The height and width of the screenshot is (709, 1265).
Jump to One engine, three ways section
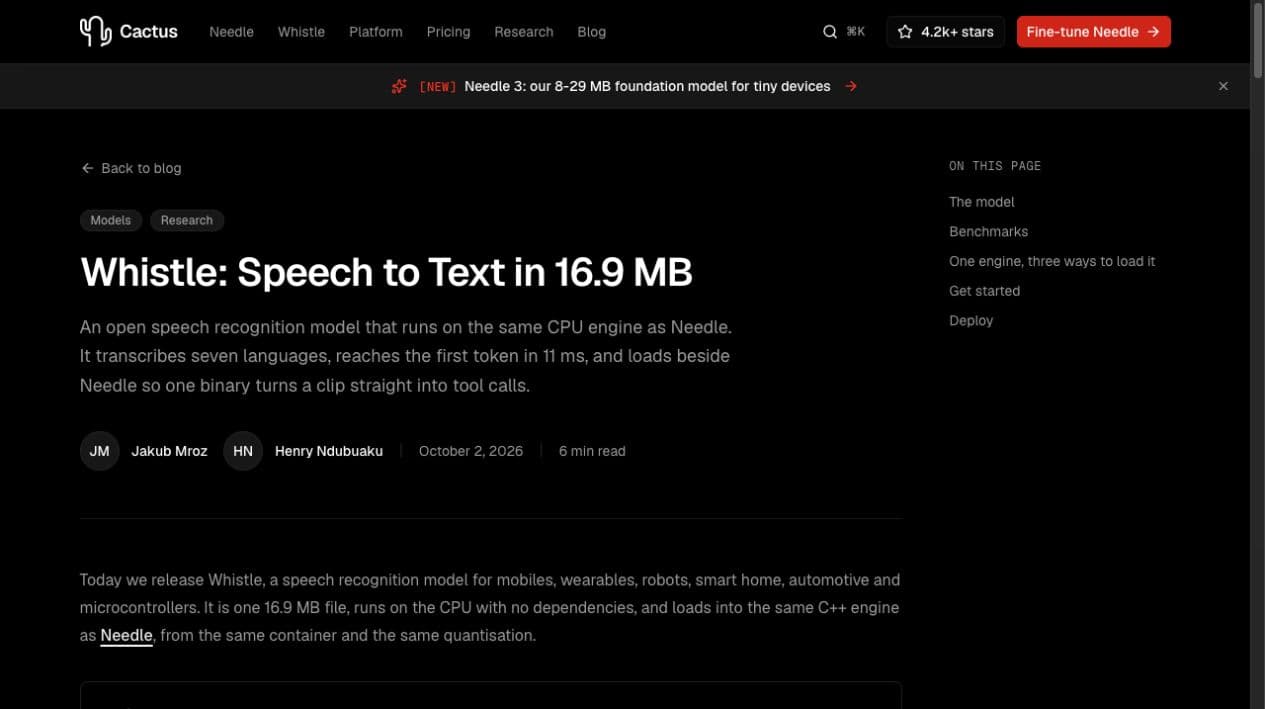[1052, 261]
